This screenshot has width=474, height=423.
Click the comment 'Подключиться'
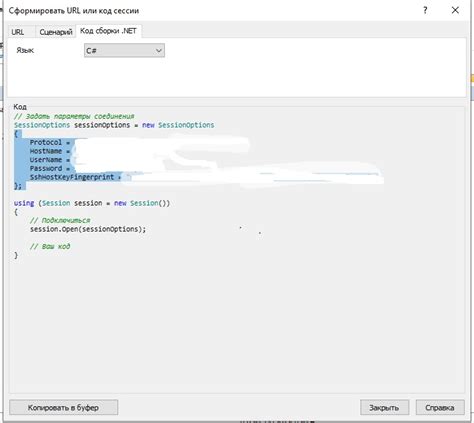pyautogui.click(x=60, y=220)
